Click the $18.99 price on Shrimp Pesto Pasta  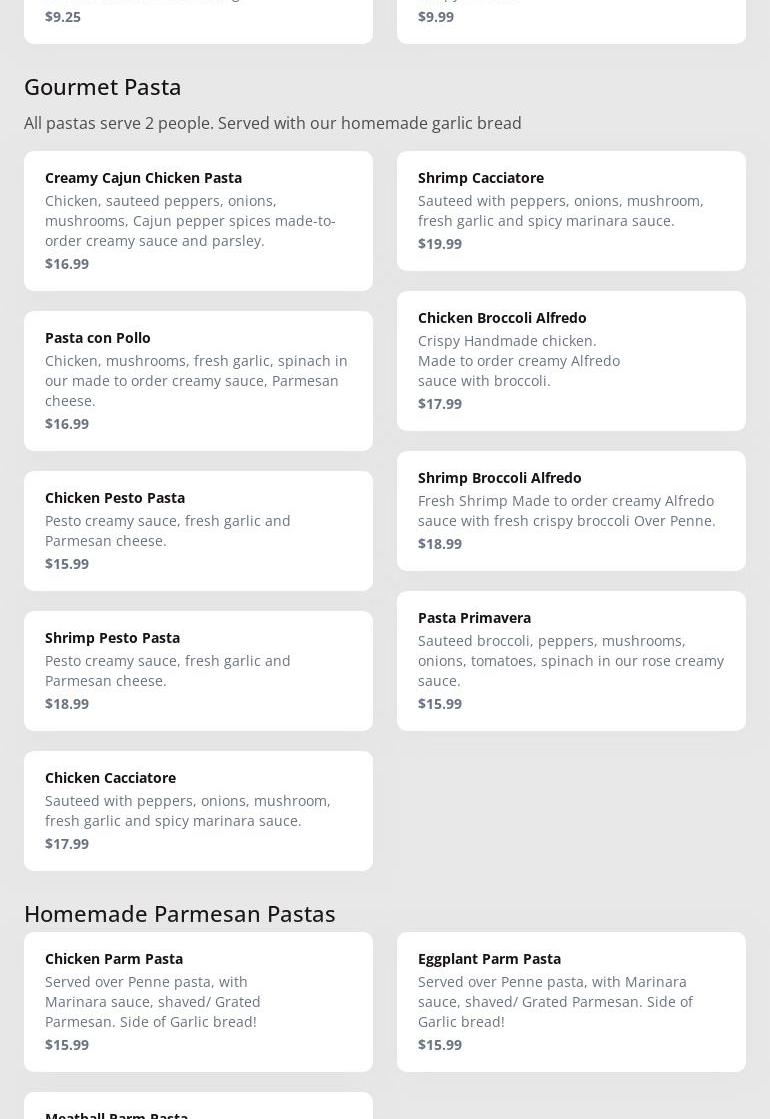[67, 703]
